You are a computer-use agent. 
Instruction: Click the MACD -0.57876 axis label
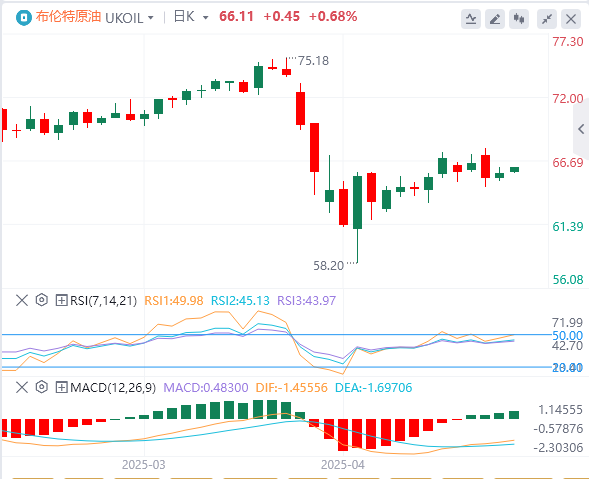pos(558,428)
